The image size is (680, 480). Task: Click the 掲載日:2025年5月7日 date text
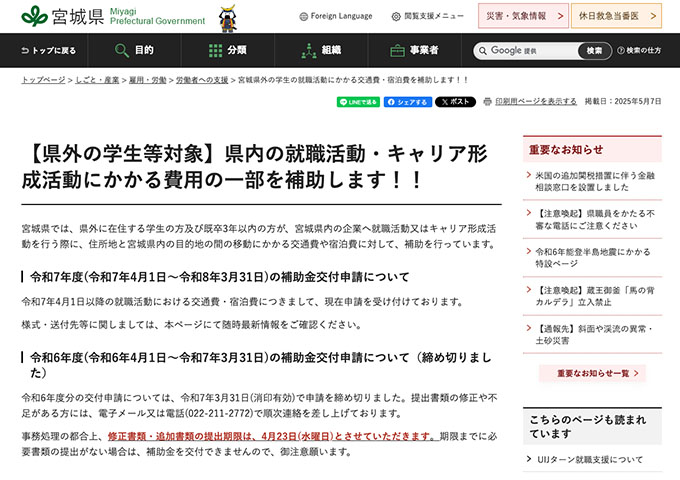pyautogui.click(x=623, y=101)
